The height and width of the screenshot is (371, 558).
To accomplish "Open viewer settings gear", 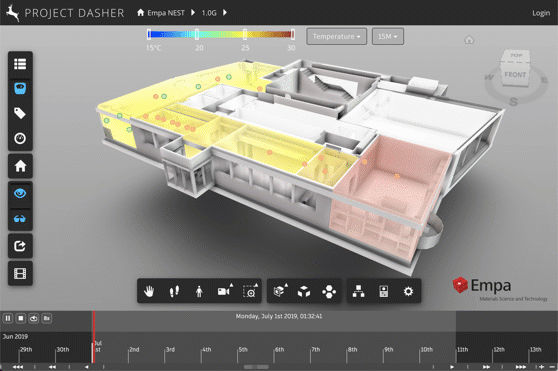I will pos(409,291).
